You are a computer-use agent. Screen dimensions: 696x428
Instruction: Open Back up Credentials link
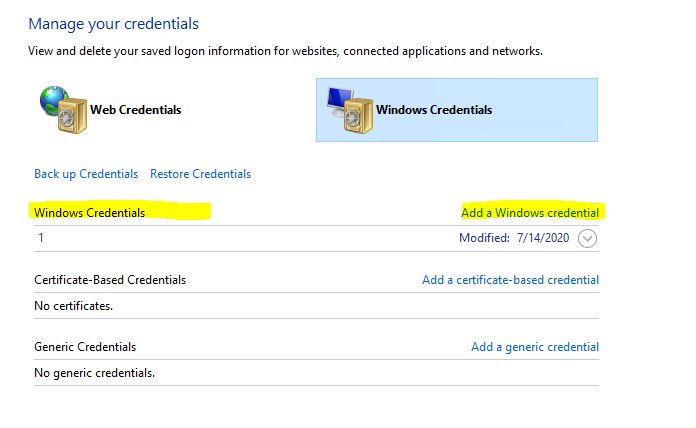click(86, 174)
